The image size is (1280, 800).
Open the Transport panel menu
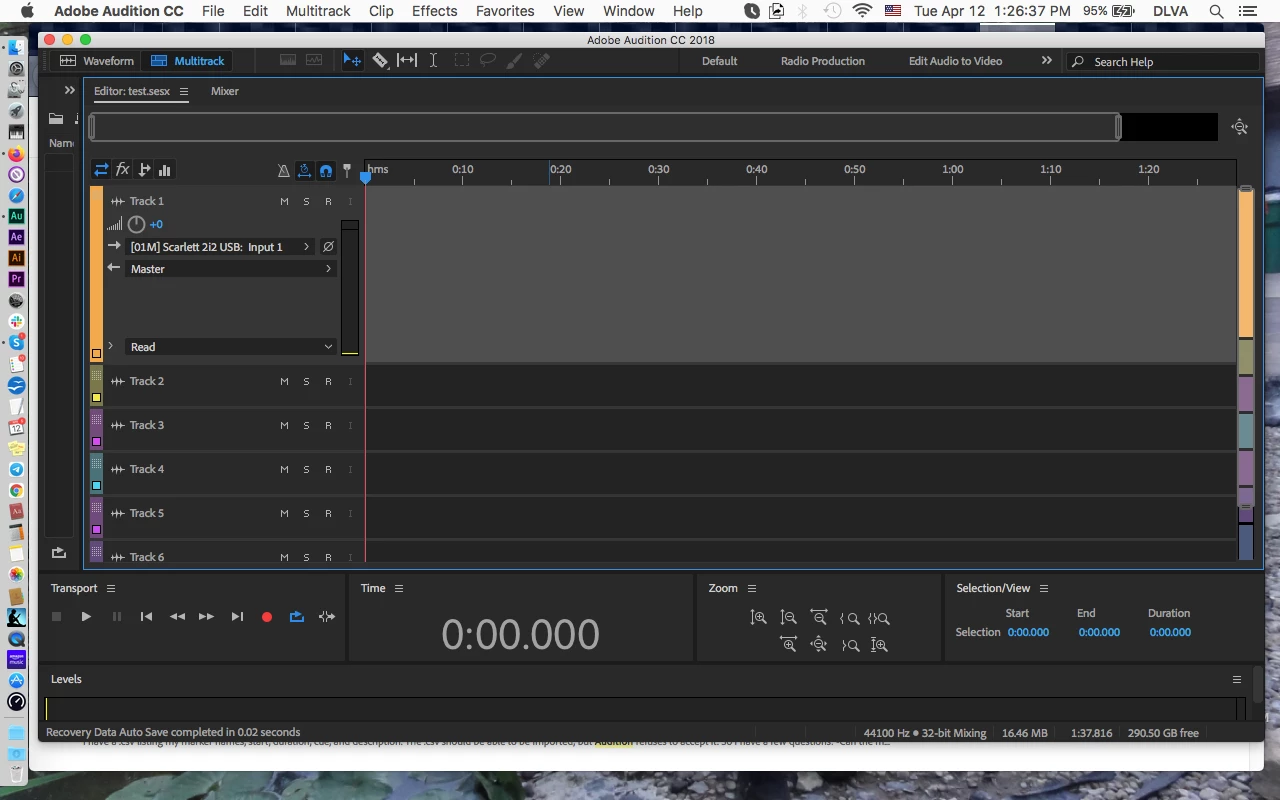click(111, 588)
